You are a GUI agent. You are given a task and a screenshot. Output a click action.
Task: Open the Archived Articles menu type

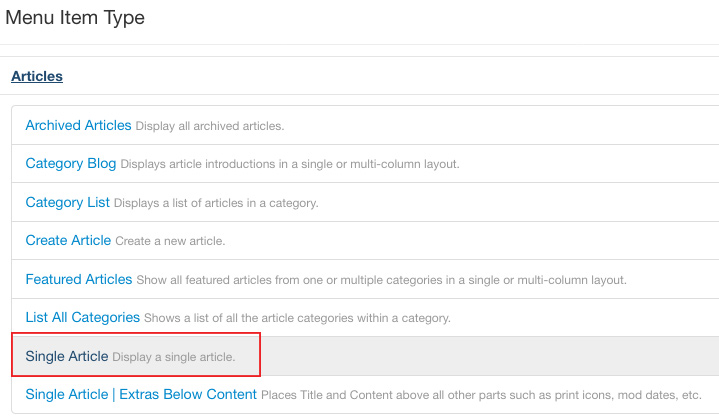pyautogui.click(x=78, y=125)
